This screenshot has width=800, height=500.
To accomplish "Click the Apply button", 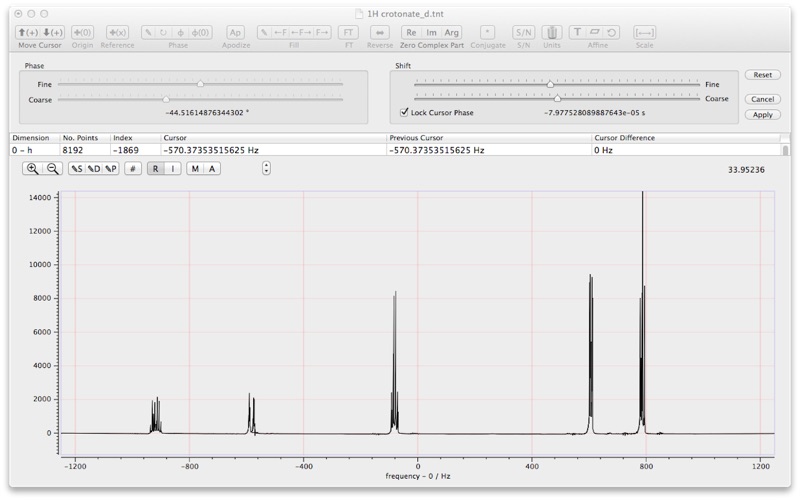I will [x=762, y=115].
